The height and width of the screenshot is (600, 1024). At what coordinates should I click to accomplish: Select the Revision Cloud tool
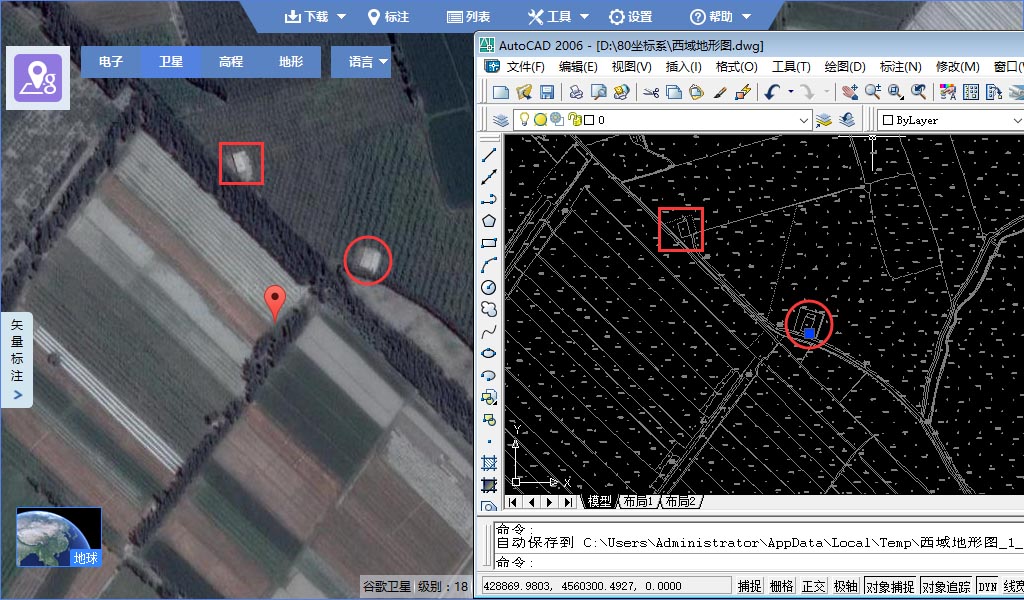(489, 309)
